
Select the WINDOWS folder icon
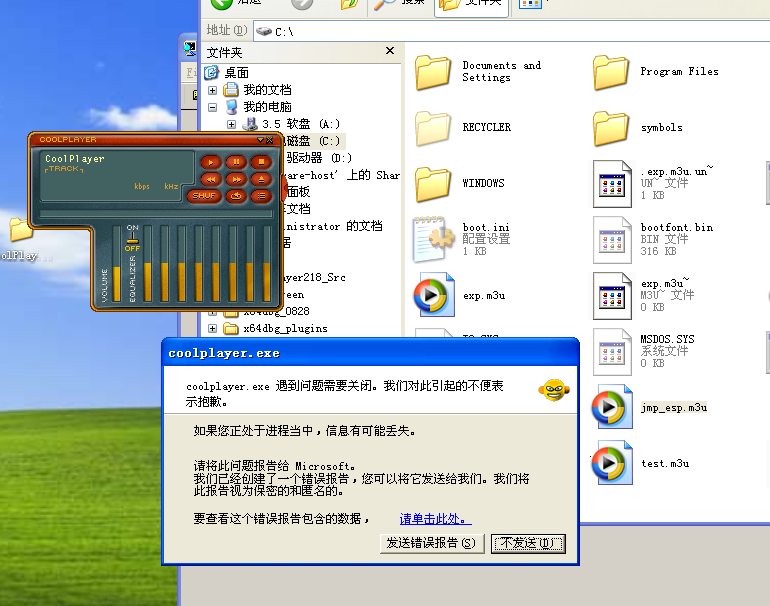(x=433, y=184)
